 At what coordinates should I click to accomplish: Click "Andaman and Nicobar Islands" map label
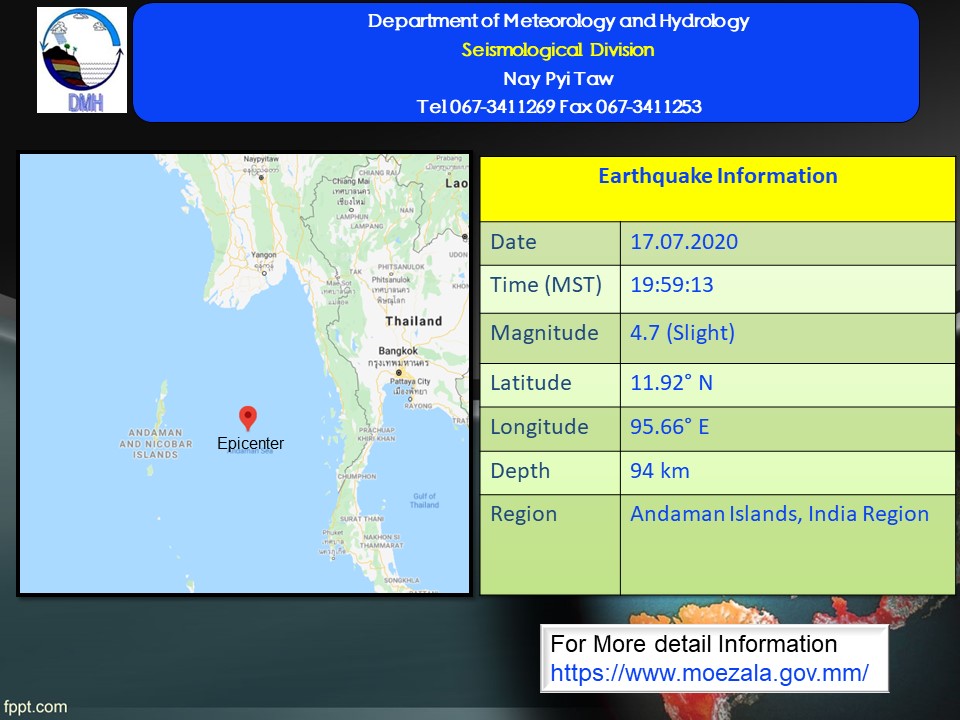pos(156,444)
